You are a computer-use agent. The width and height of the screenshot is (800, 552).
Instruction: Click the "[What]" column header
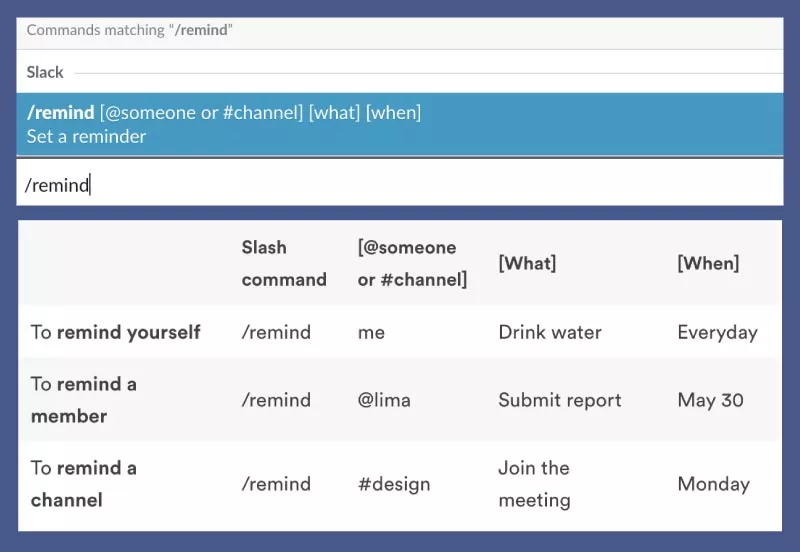click(x=527, y=263)
